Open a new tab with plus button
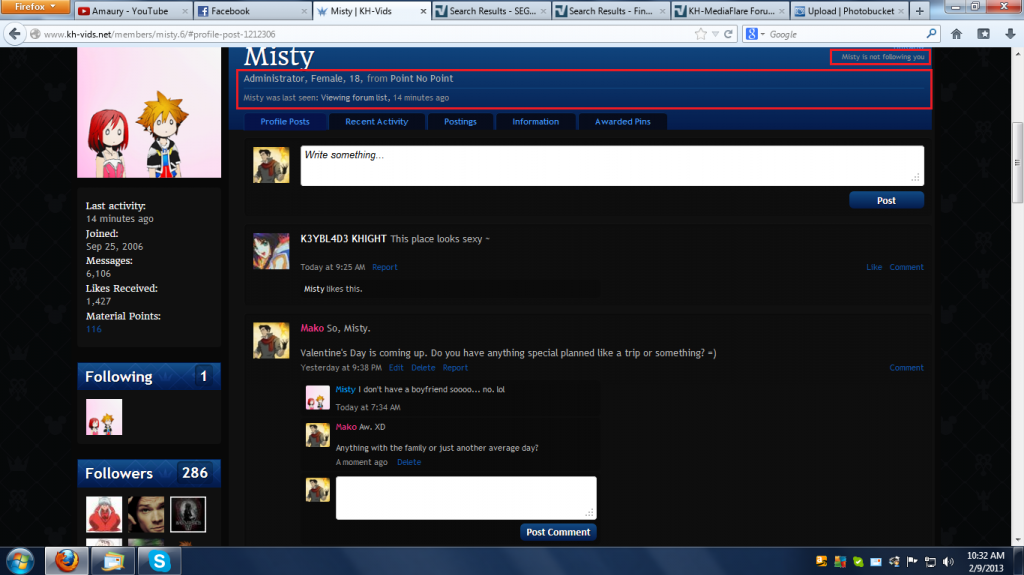Viewport: 1024px width, 575px height. (x=920, y=10)
